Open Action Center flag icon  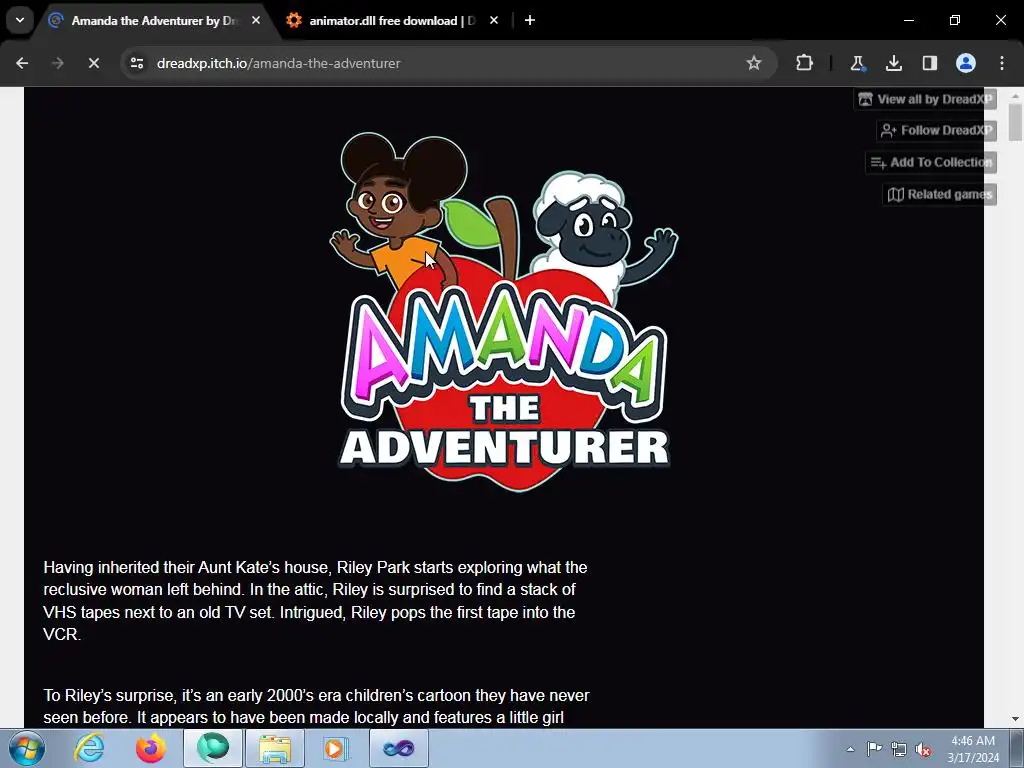[874, 749]
